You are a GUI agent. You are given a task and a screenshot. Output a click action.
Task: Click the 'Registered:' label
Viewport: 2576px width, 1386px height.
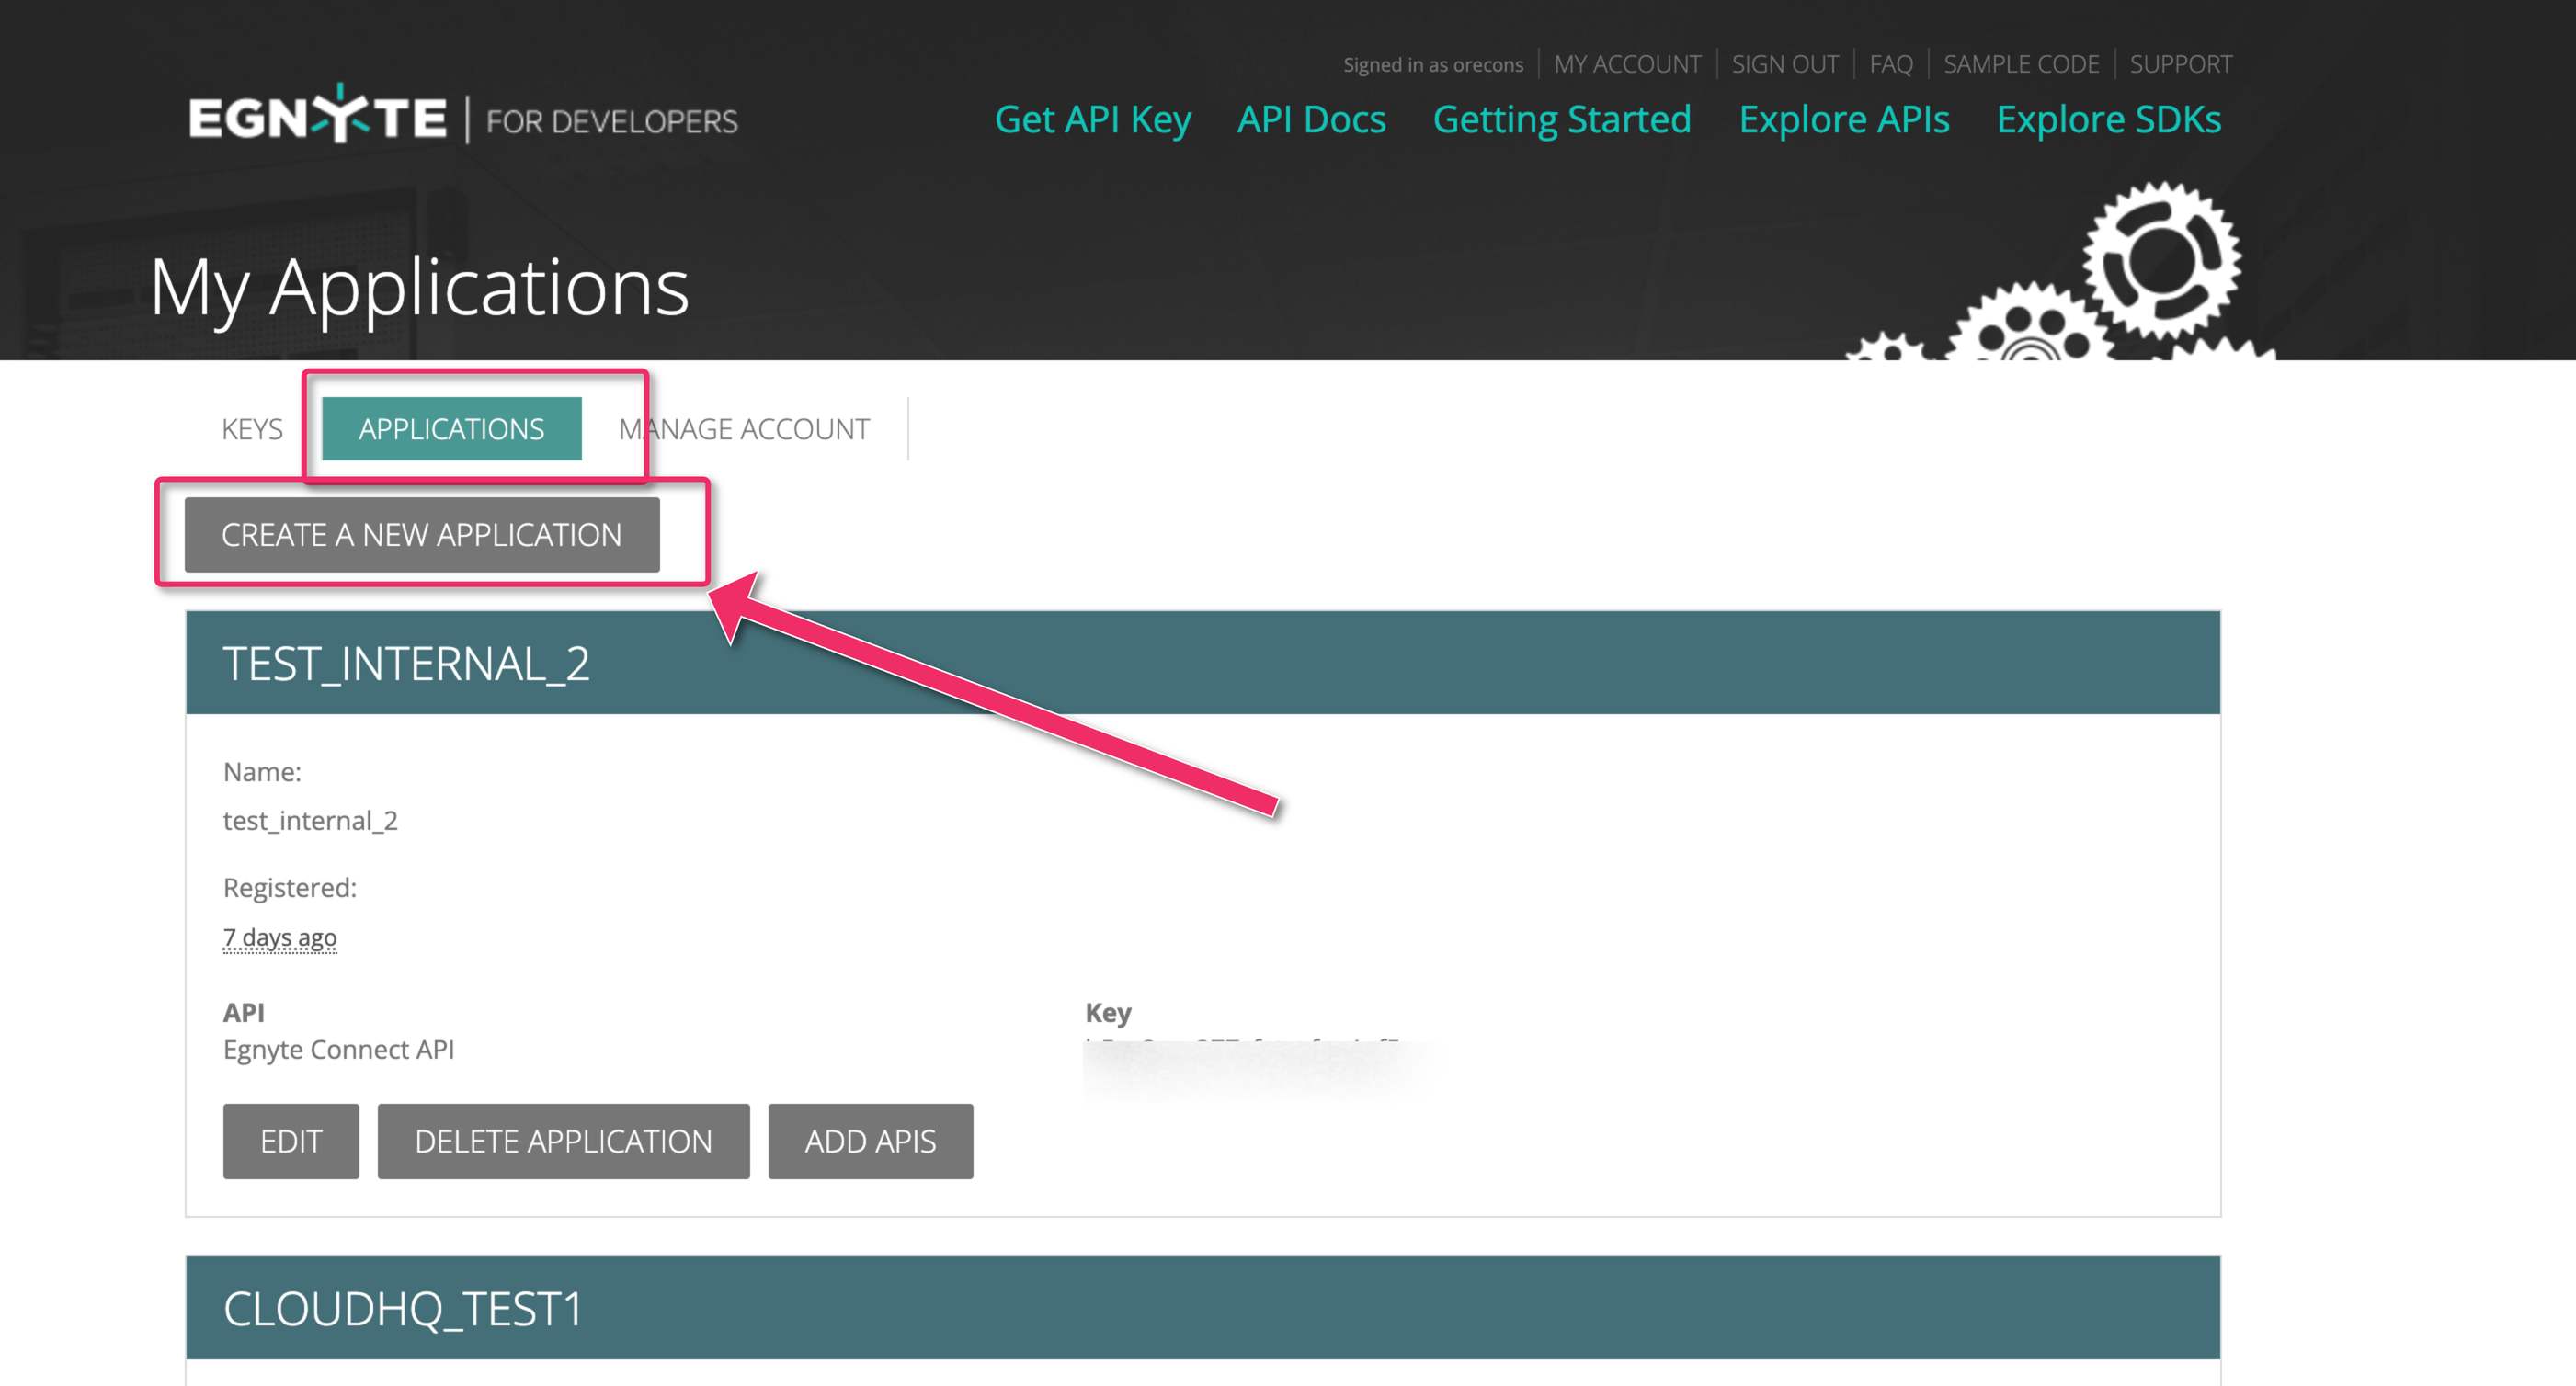(290, 887)
